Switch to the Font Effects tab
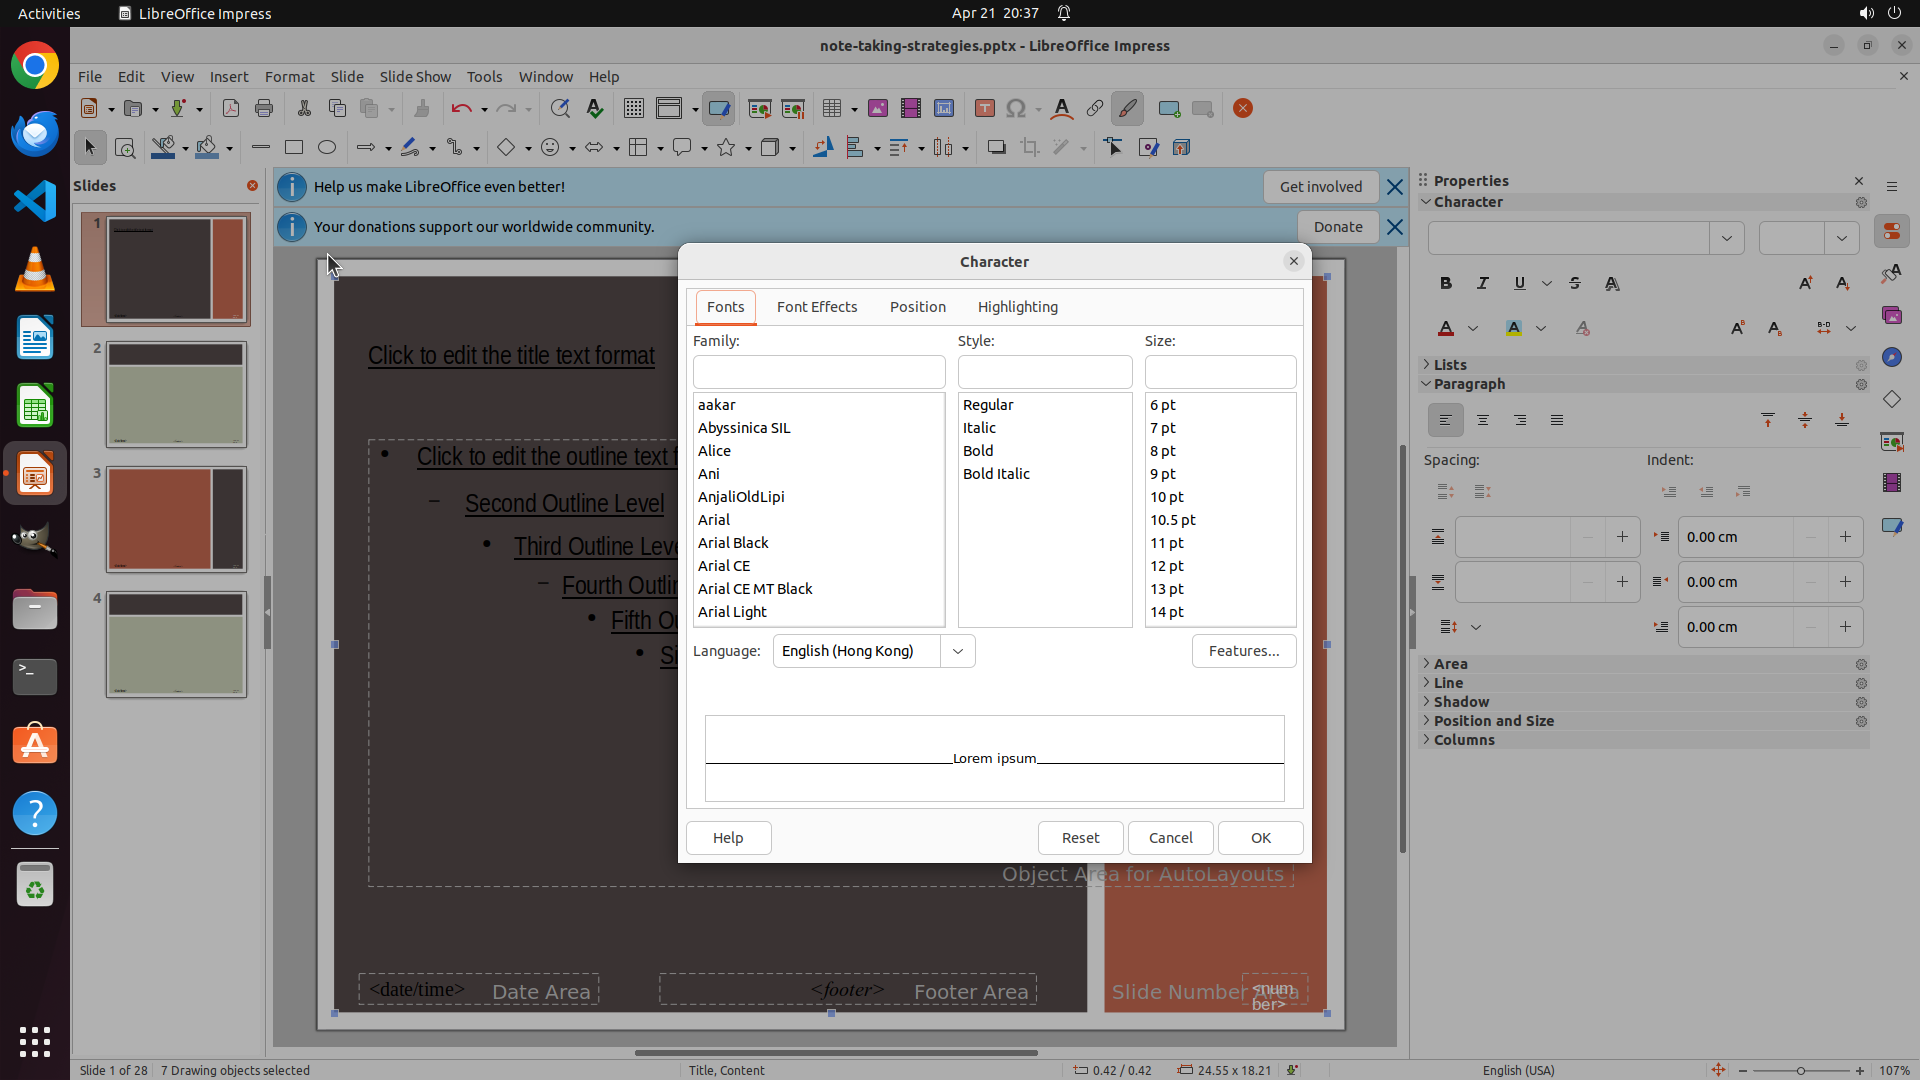The height and width of the screenshot is (1080, 1920). [x=816, y=307]
